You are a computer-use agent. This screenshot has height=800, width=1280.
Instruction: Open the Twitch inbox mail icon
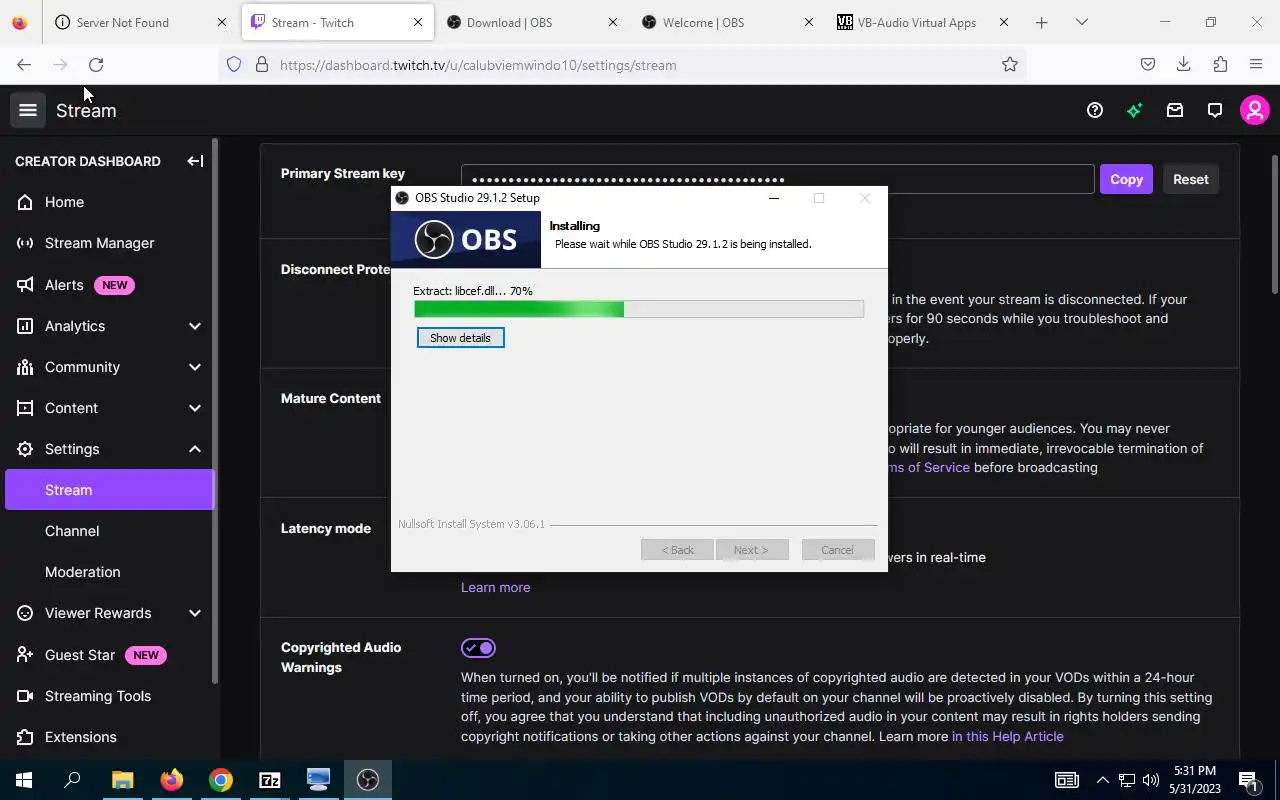click(1175, 110)
